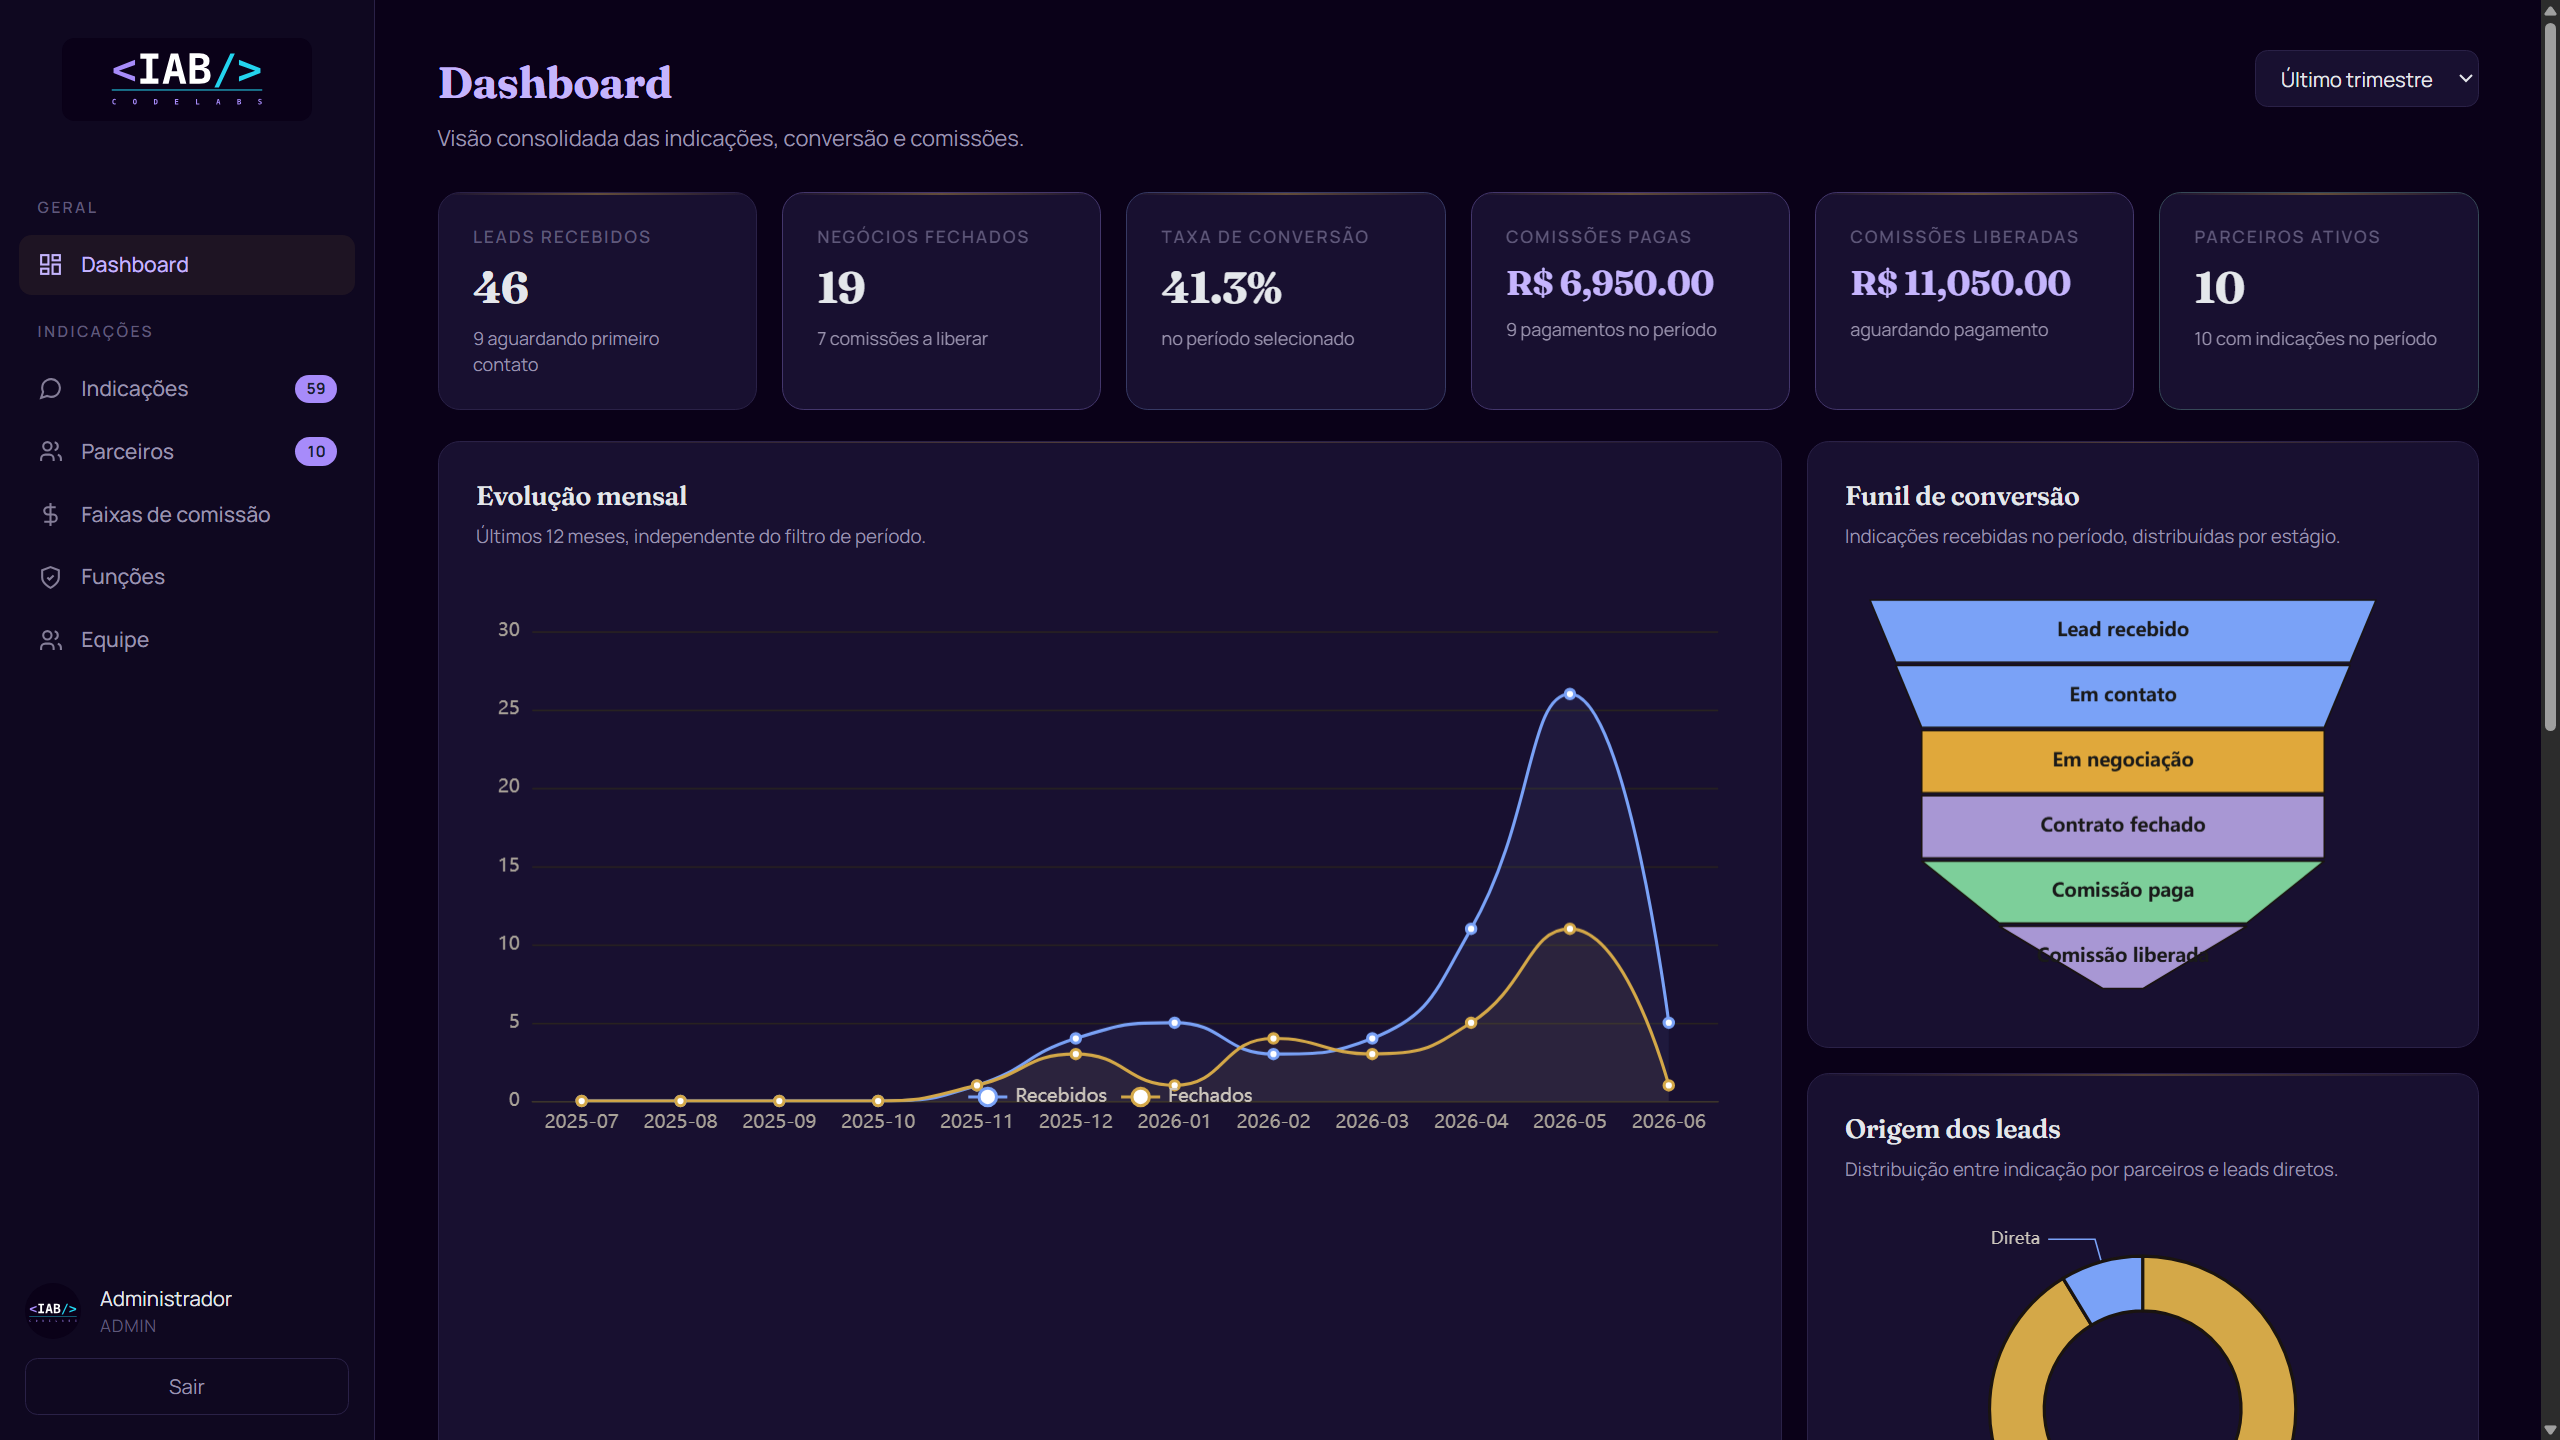Image resolution: width=2560 pixels, height=1440 pixels.
Task: Click the Taxa de Conversão card
Action: point(1285,301)
